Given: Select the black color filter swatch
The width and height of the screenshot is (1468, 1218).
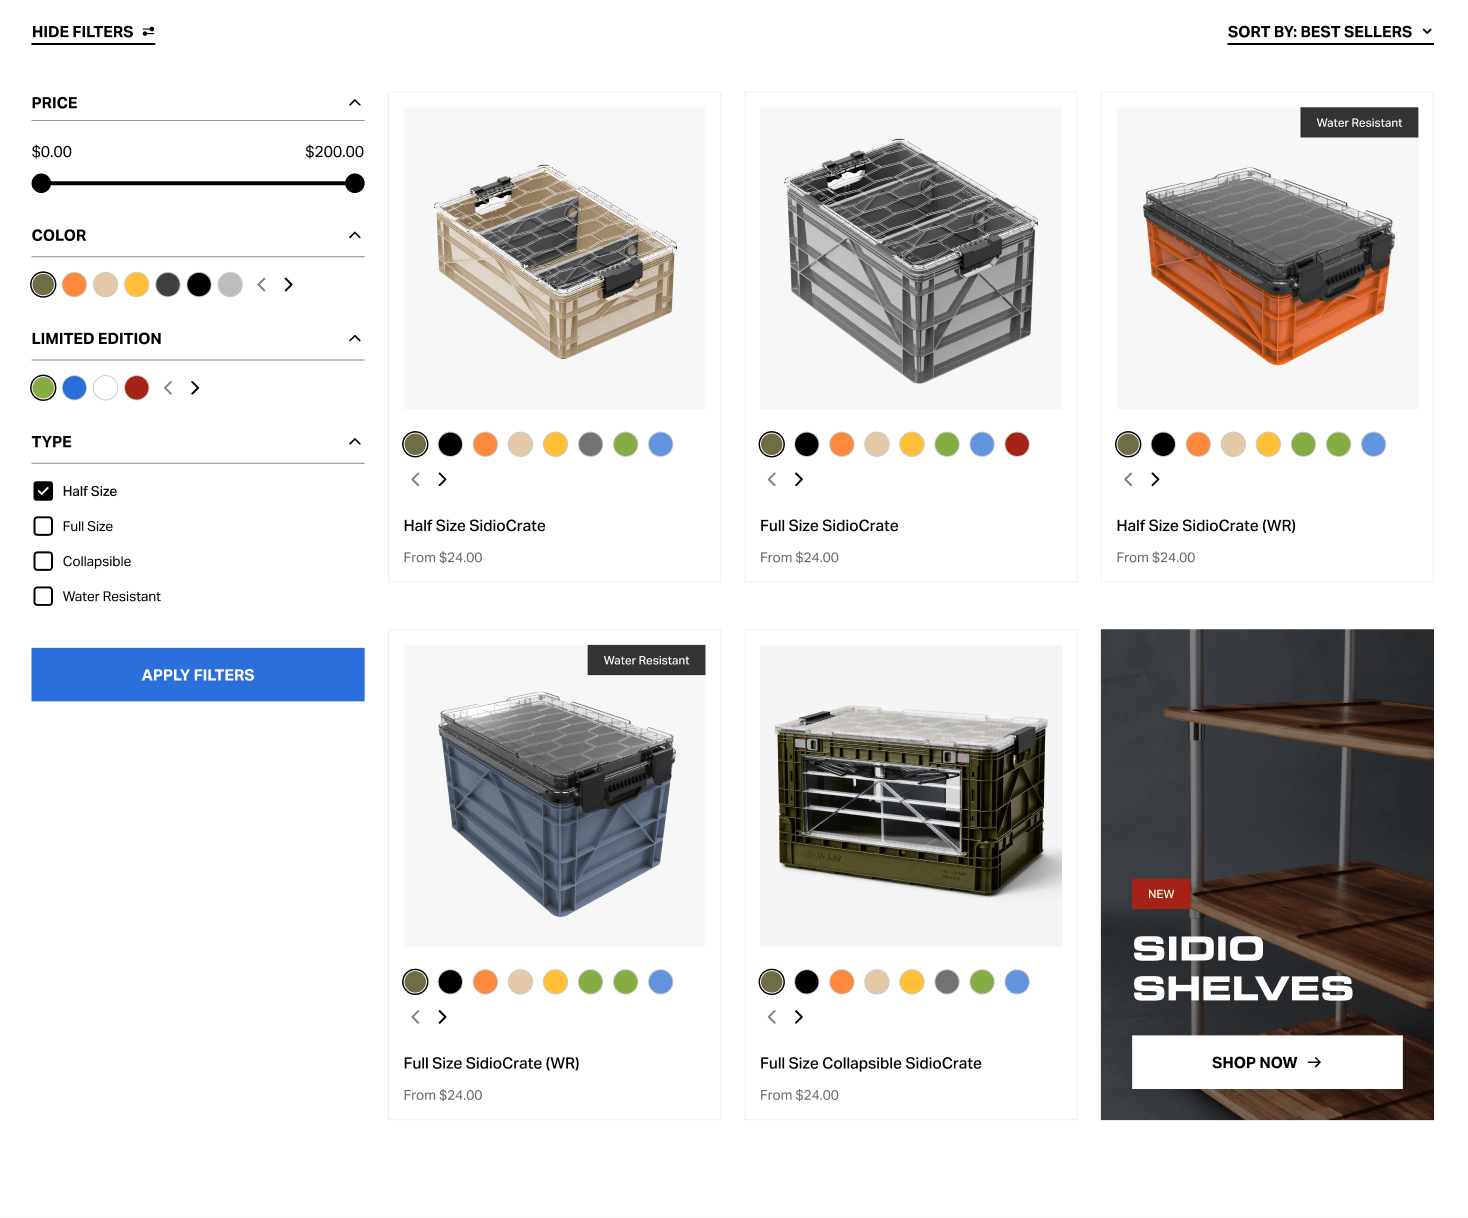Looking at the screenshot, I should point(199,285).
